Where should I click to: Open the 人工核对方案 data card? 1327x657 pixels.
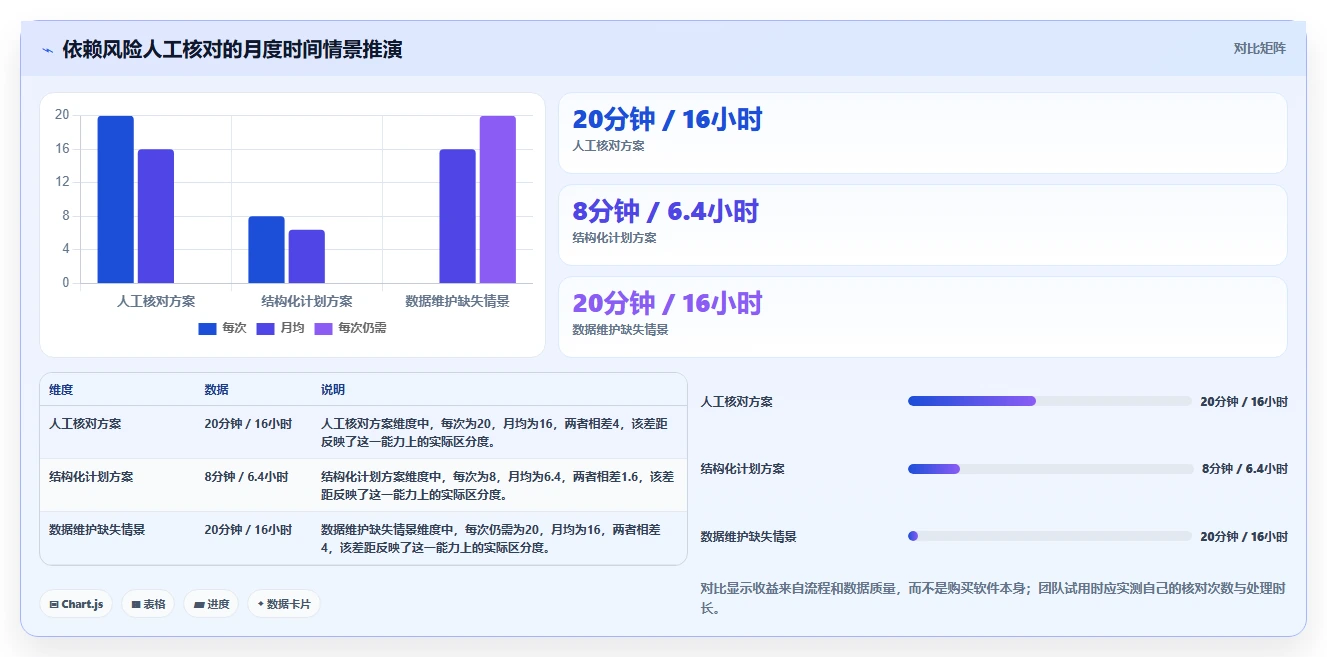click(922, 133)
